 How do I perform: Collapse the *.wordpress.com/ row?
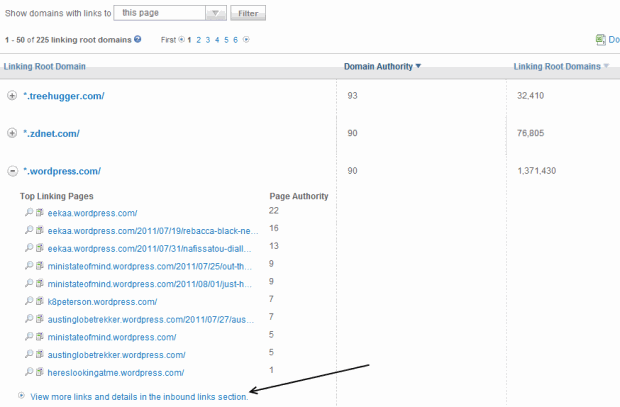click(12, 171)
